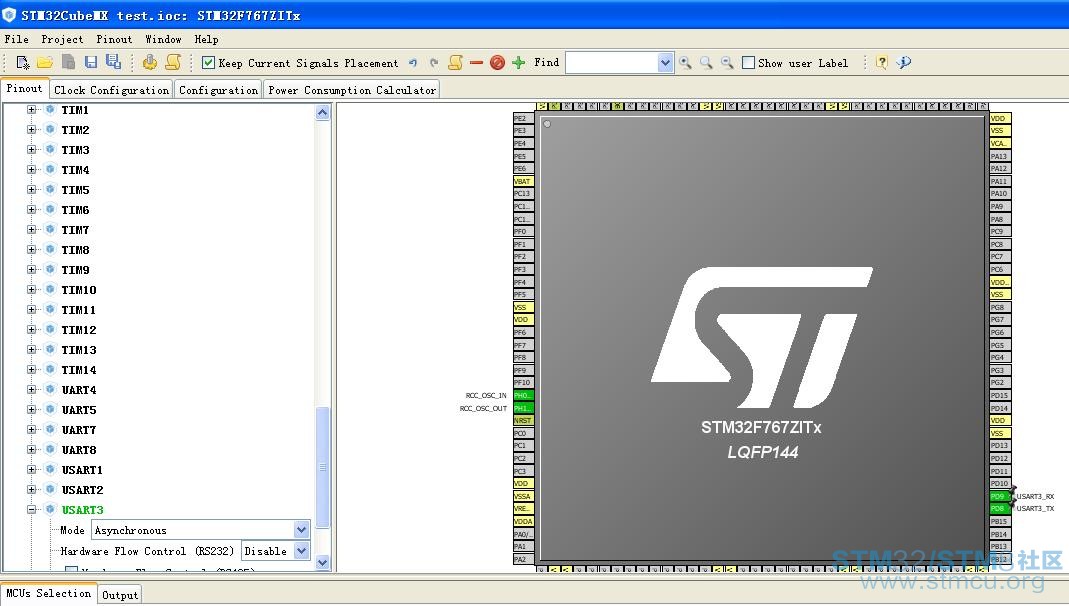Click the yellow question mark help icon

[882, 63]
